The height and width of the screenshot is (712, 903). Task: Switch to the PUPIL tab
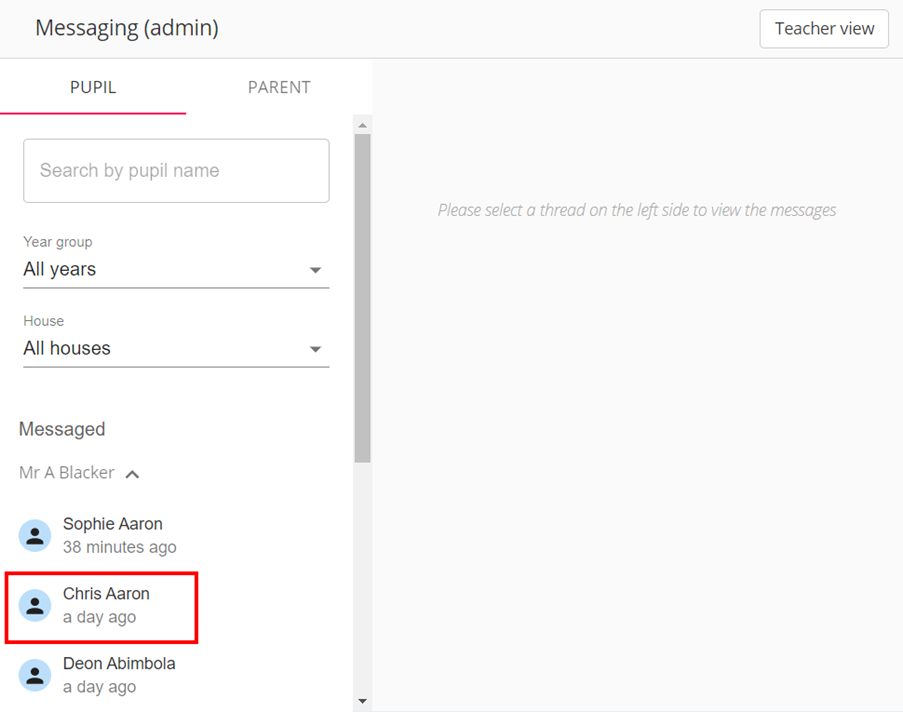(x=93, y=87)
